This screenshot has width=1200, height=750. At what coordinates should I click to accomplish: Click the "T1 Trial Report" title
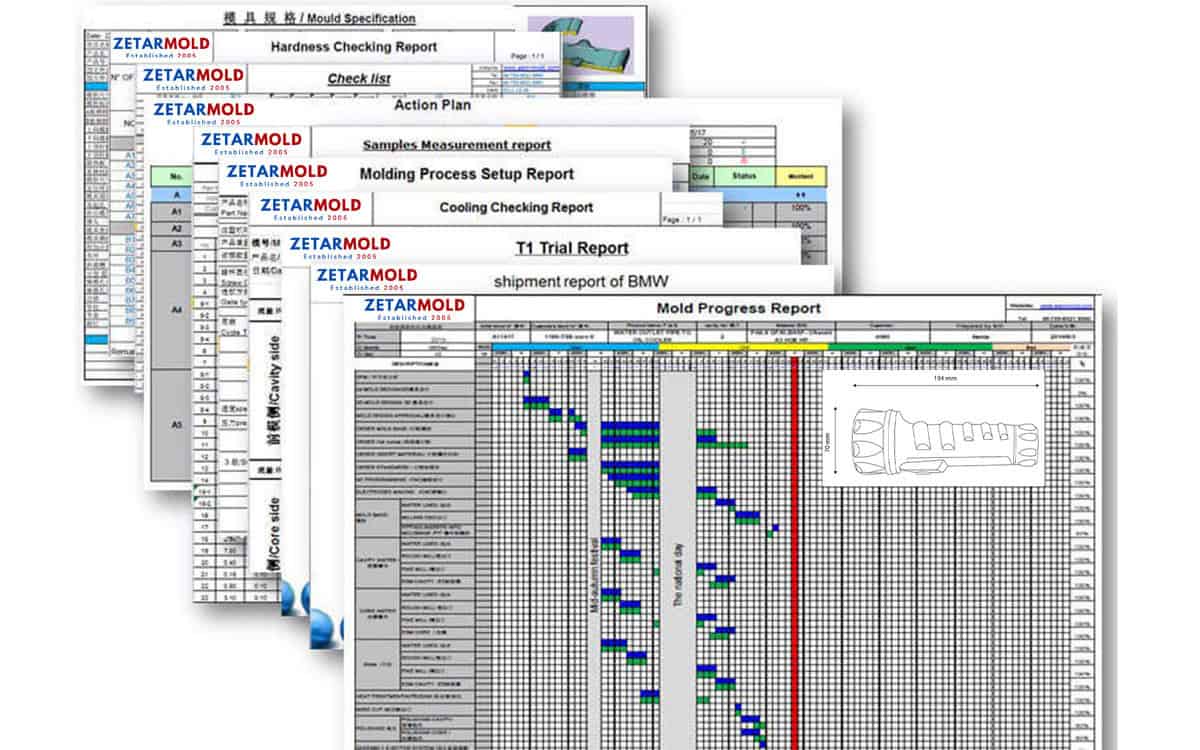click(572, 248)
